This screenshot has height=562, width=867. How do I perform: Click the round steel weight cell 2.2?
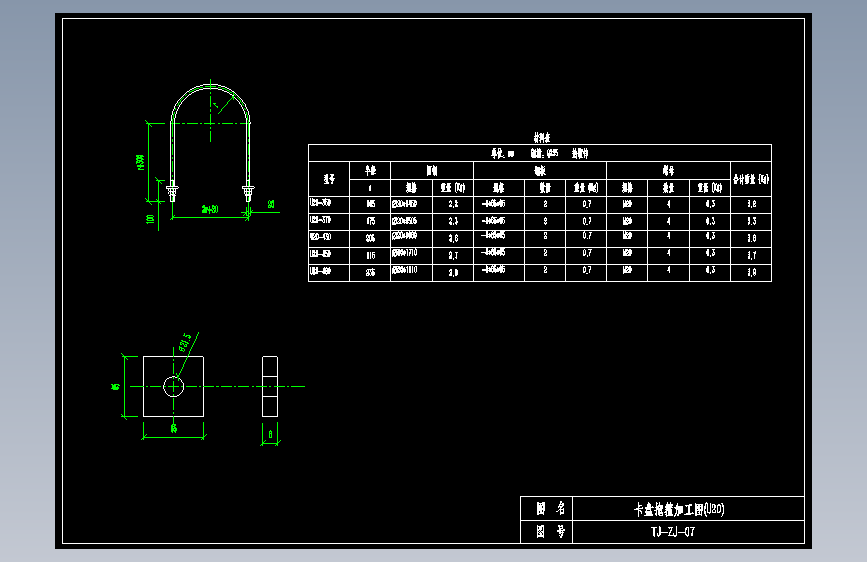click(x=453, y=204)
